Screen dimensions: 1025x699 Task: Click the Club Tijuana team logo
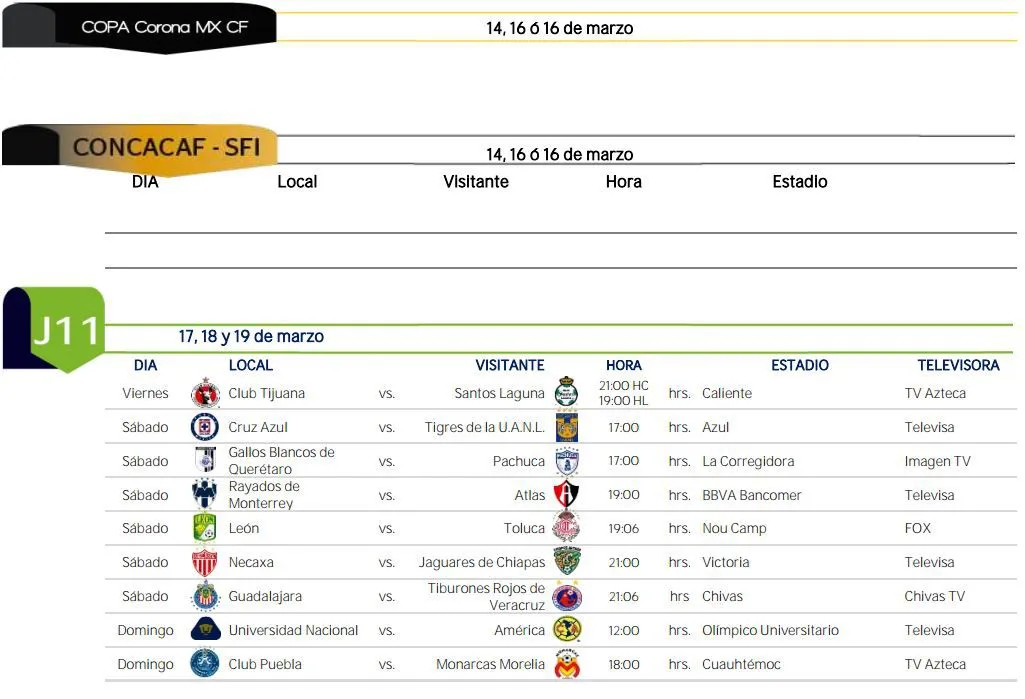[x=205, y=394]
